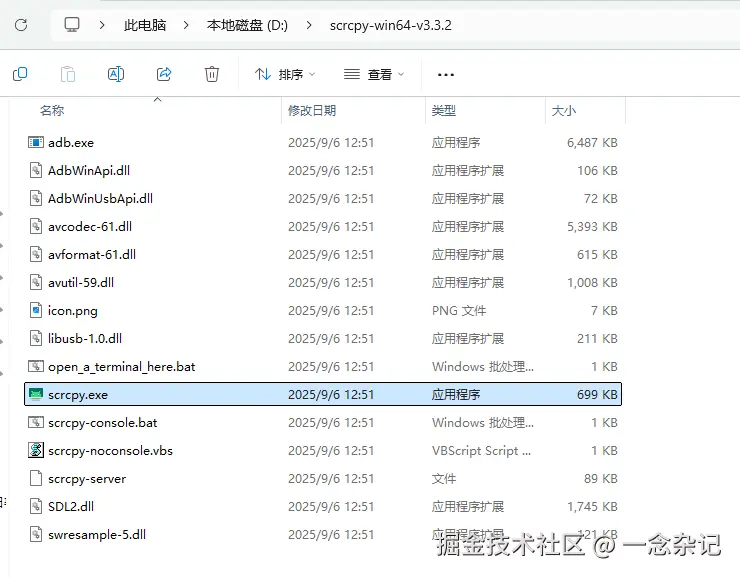Select the SDL2.dll file name
Viewport: 740px width, 577px height.
point(71,506)
